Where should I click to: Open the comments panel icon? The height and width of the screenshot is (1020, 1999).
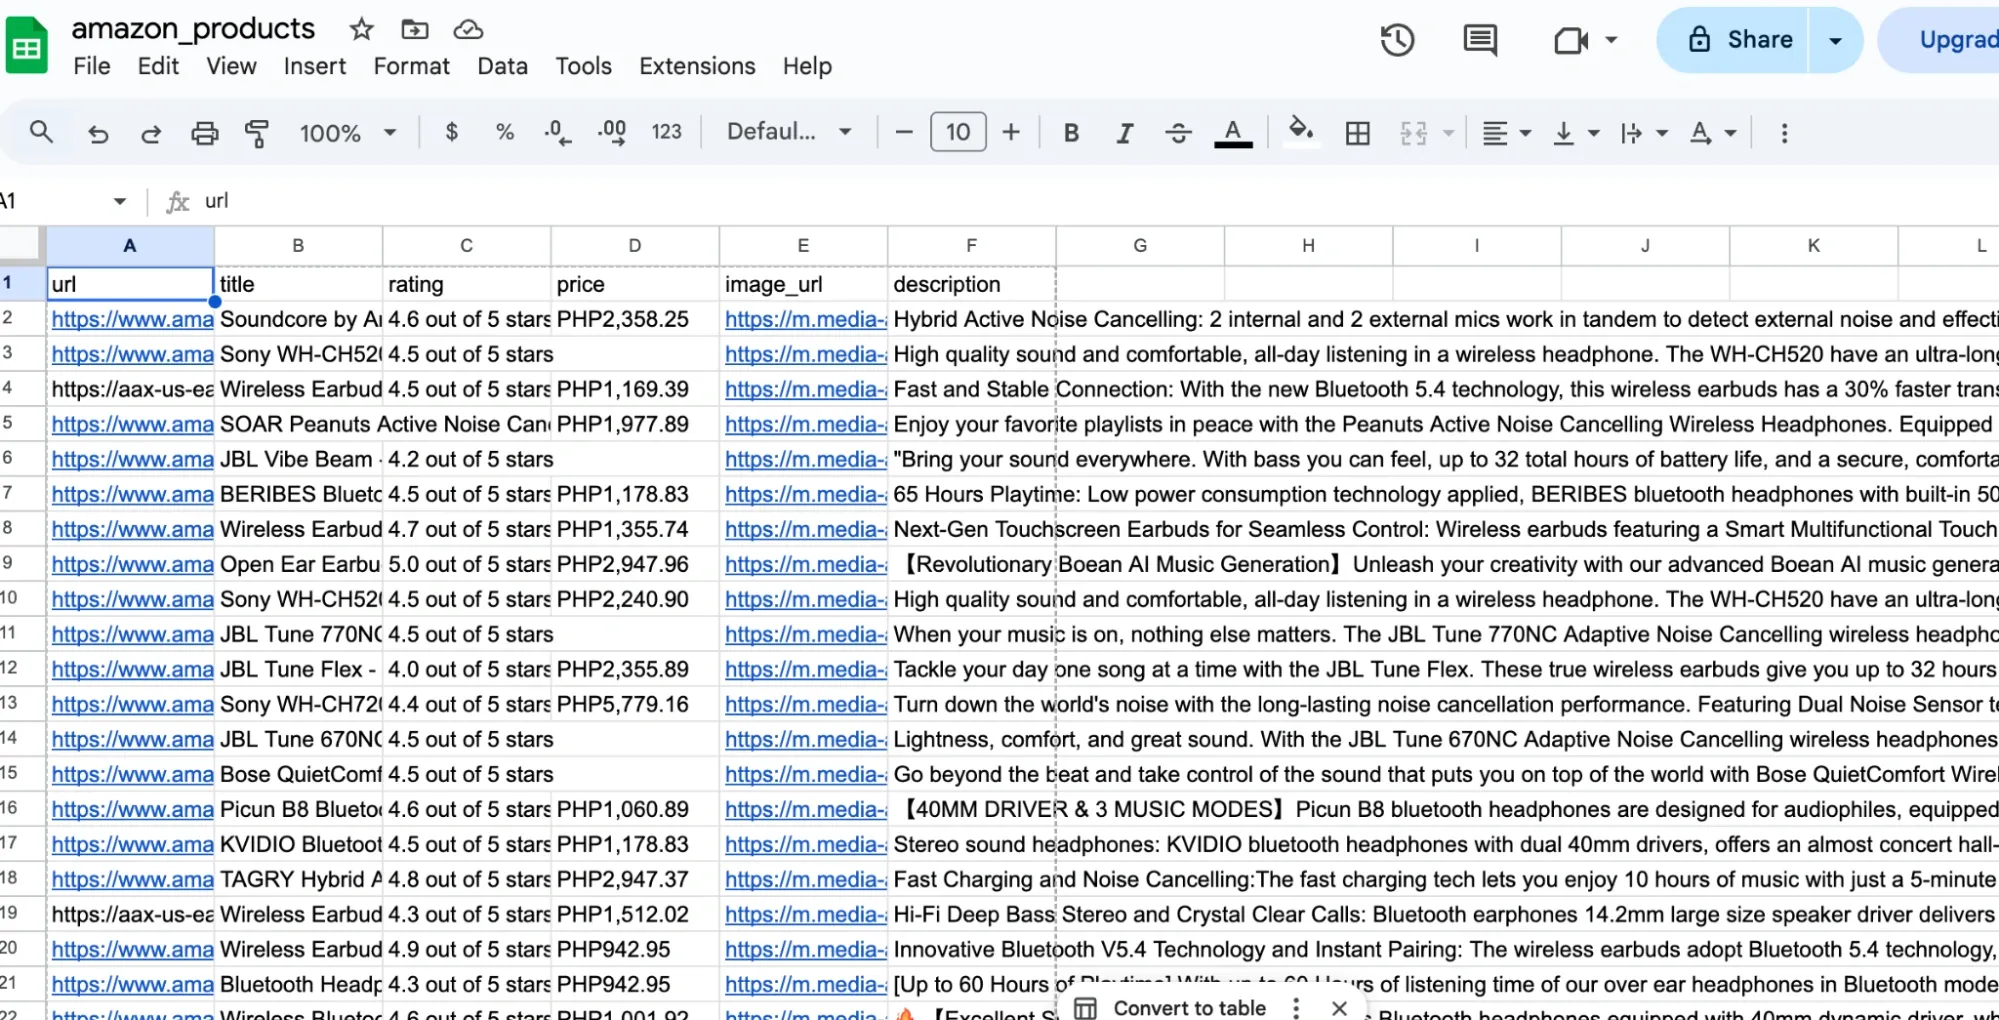1479,39
